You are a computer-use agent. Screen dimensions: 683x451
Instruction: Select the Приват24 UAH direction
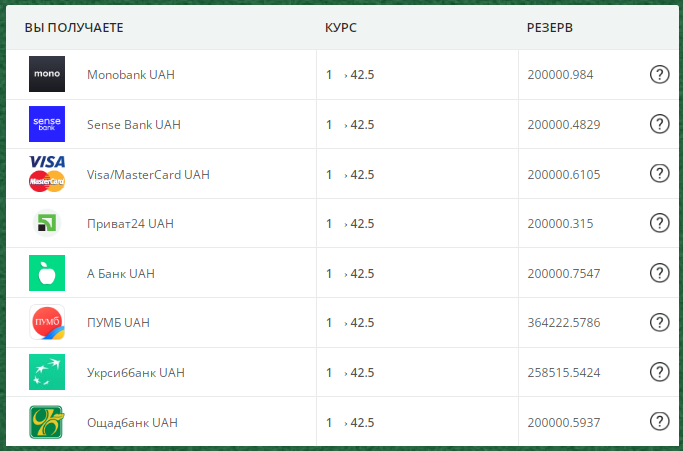pos(130,224)
